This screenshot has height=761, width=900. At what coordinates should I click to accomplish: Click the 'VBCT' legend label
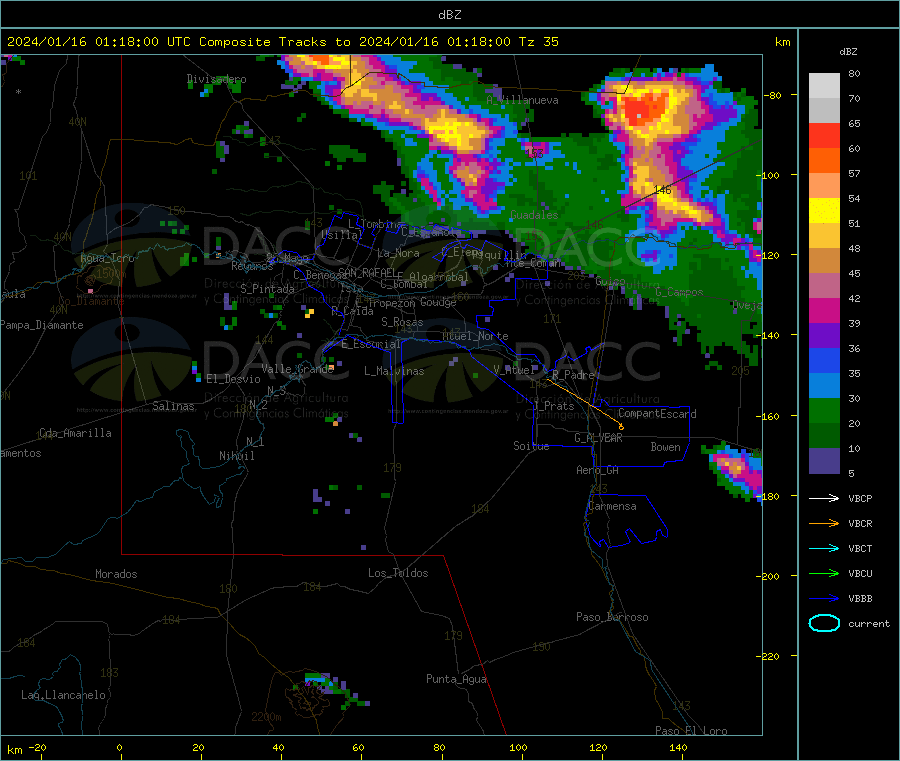click(x=860, y=549)
